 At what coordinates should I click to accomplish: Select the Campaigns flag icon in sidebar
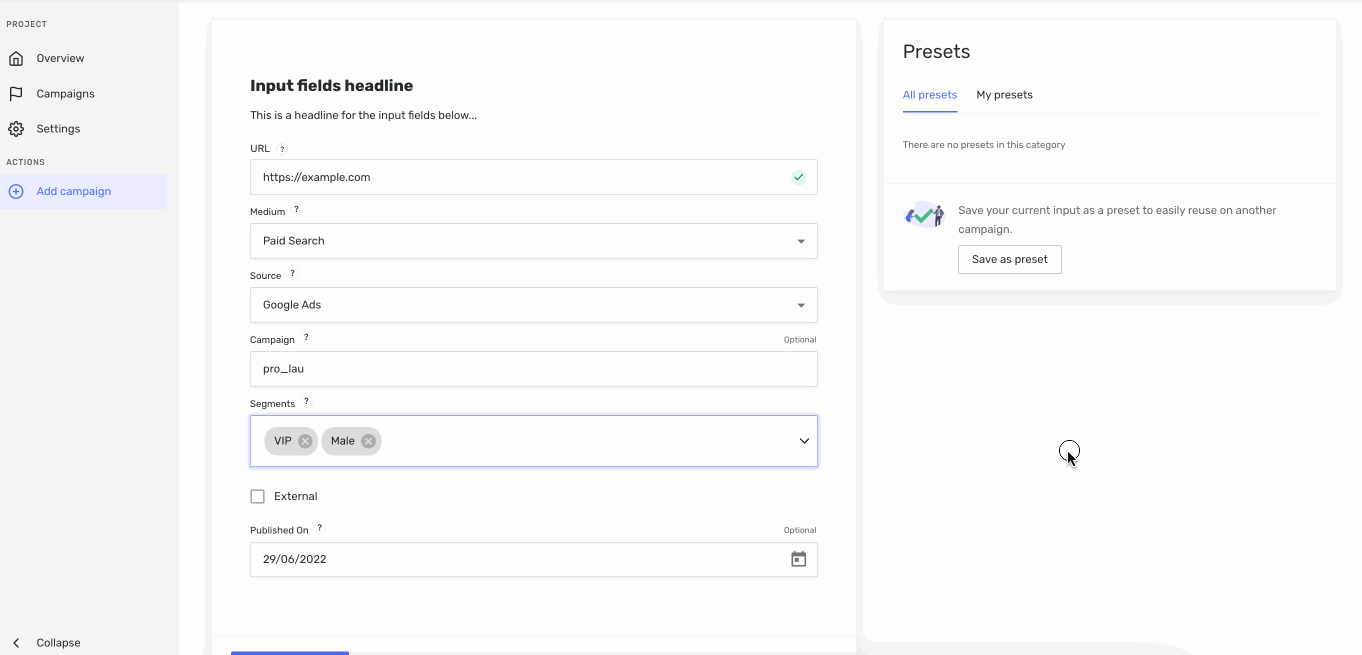(x=14, y=93)
